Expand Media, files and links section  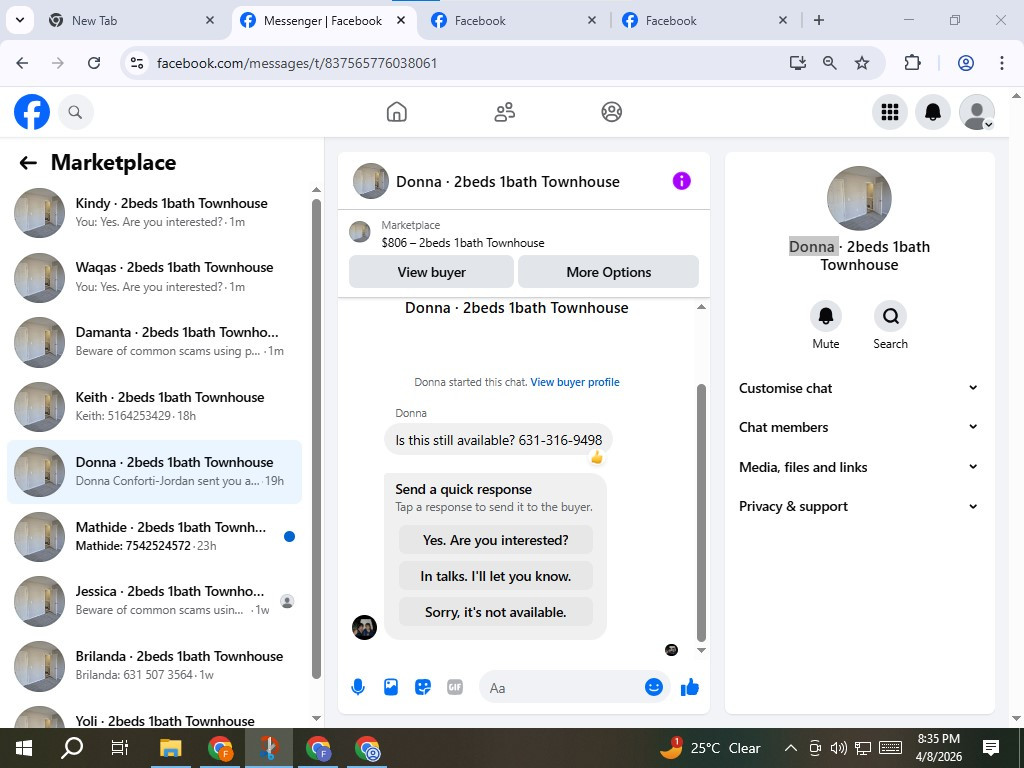[x=859, y=467]
